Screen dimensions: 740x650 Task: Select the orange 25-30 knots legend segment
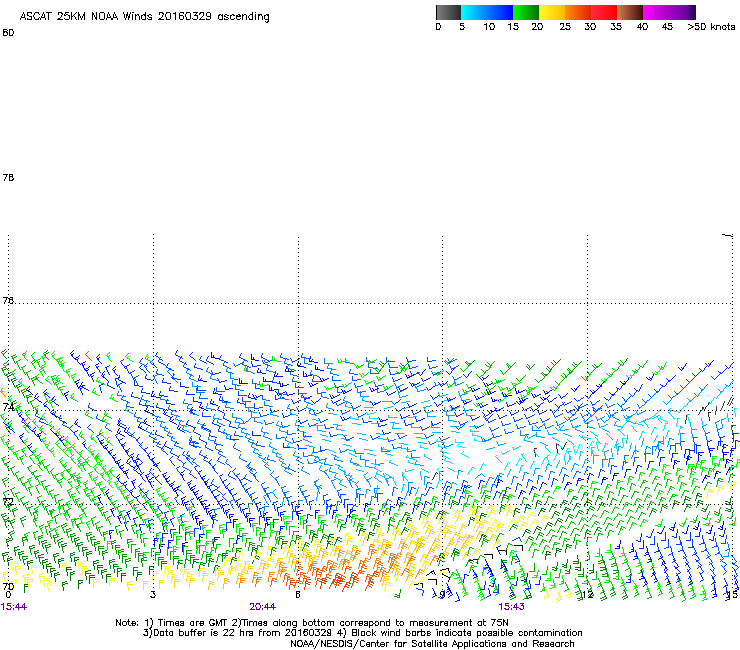pos(578,12)
